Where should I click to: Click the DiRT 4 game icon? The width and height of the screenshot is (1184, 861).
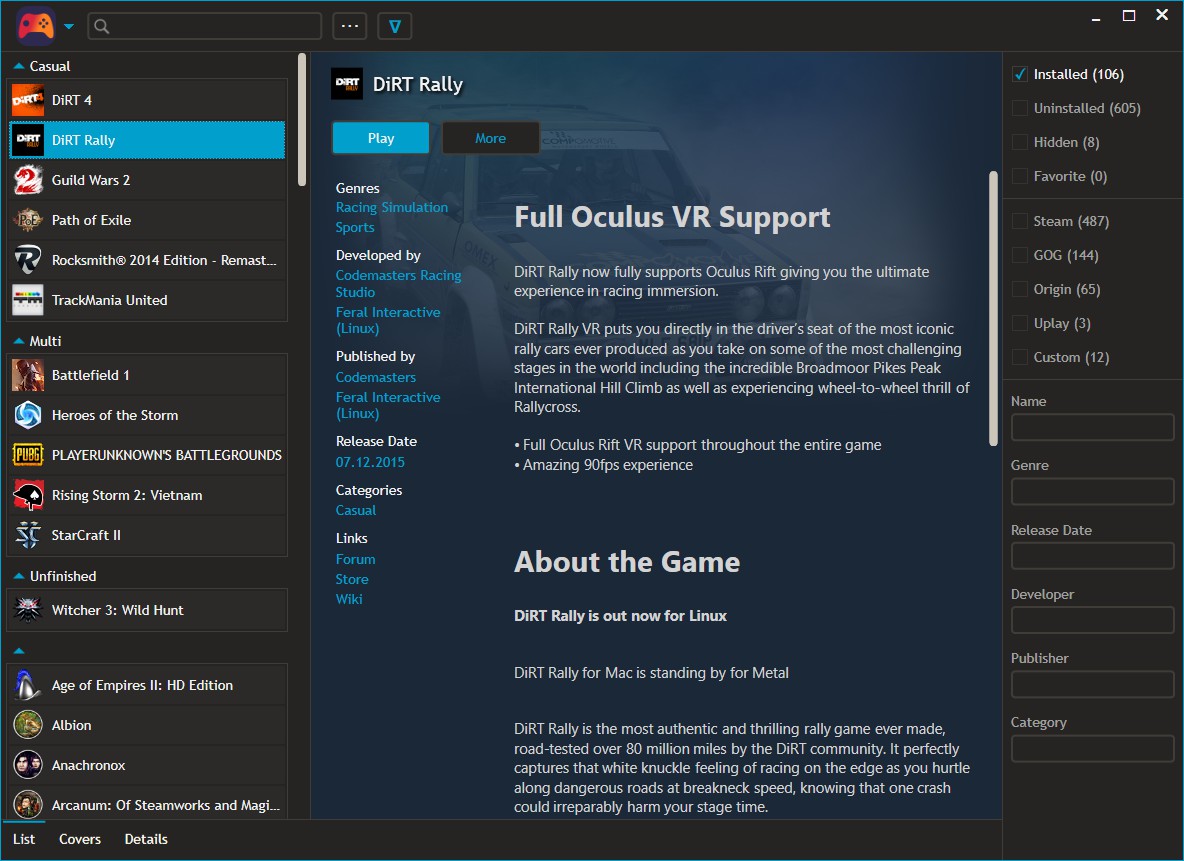tap(28, 100)
